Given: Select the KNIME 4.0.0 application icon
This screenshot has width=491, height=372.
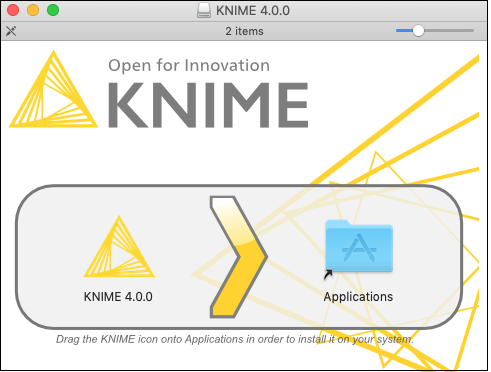Looking at the screenshot, I should pyautogui.click(x=119, y=247).
